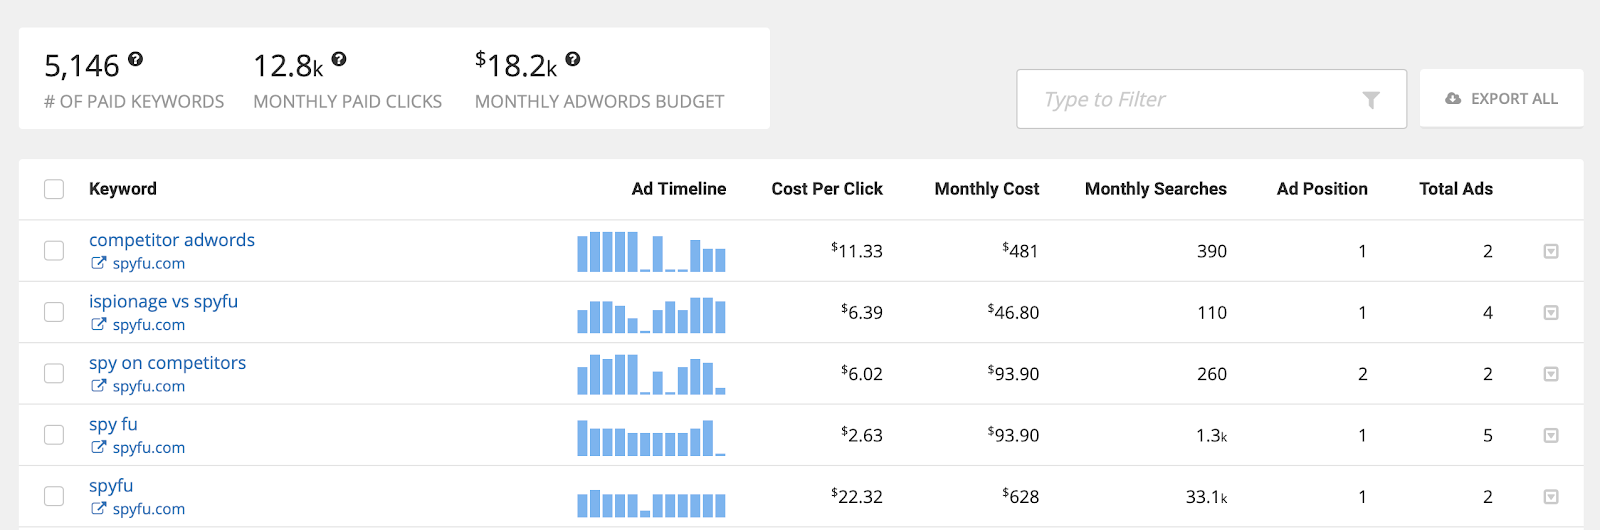Image resolution: width=1600 pixels, height=530 pixels.
Task: Sort by Monthly Searches column
Action: point(1156,189)
